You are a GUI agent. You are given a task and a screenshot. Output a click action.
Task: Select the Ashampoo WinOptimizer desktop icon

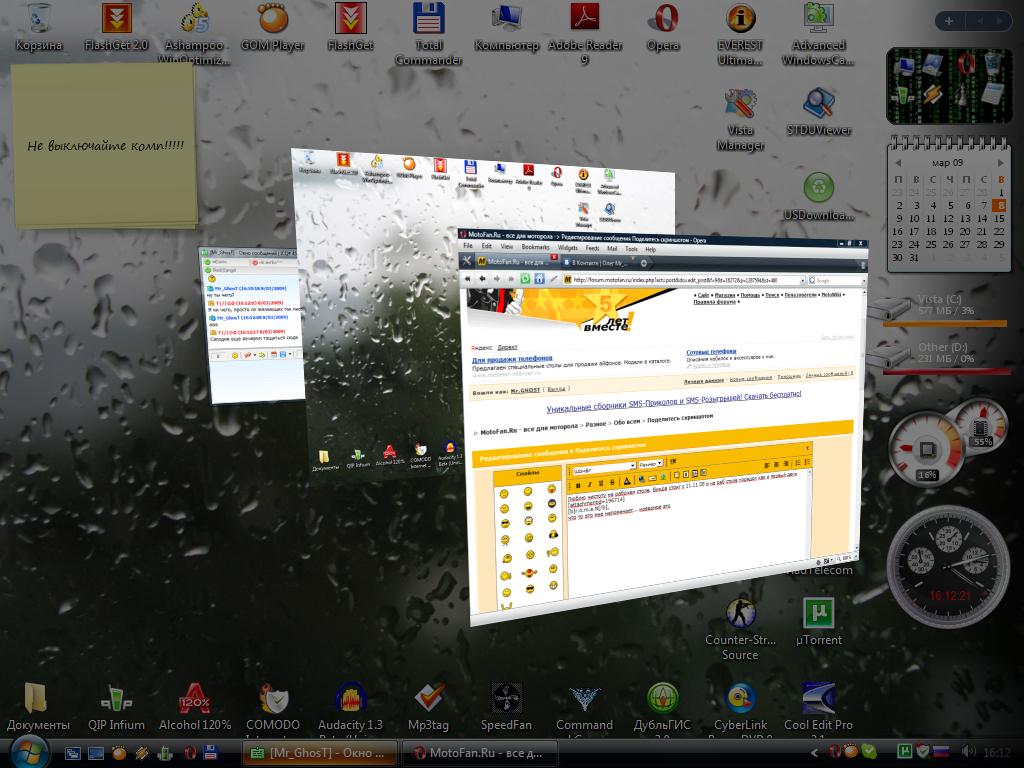coord(195,33)
